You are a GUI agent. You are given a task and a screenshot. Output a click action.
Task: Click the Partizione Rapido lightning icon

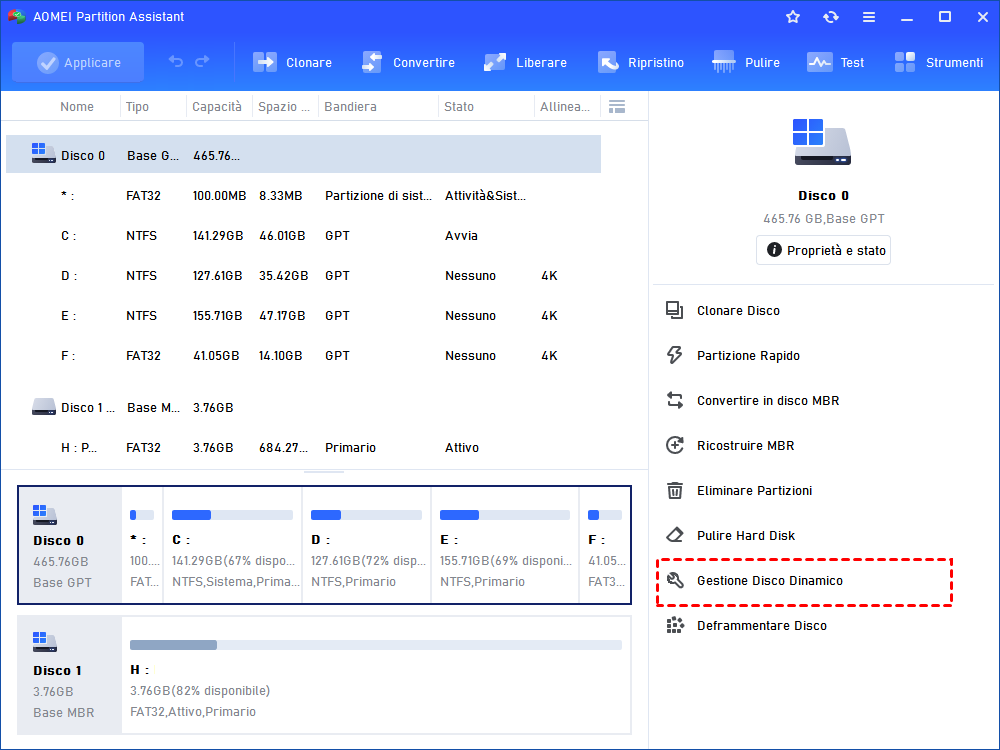pyautogui.click(x=675, y=355)
